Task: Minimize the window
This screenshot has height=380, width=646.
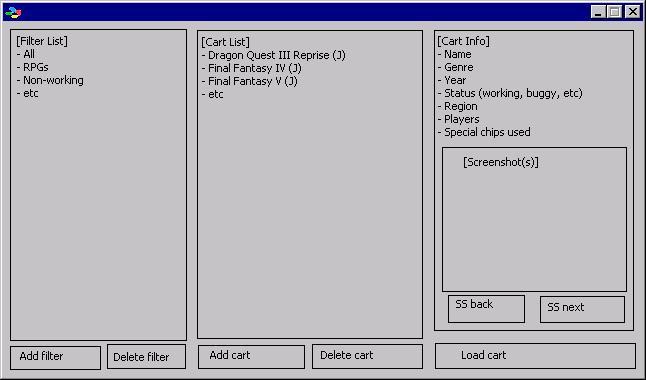Action: click(x=598, y=12)
